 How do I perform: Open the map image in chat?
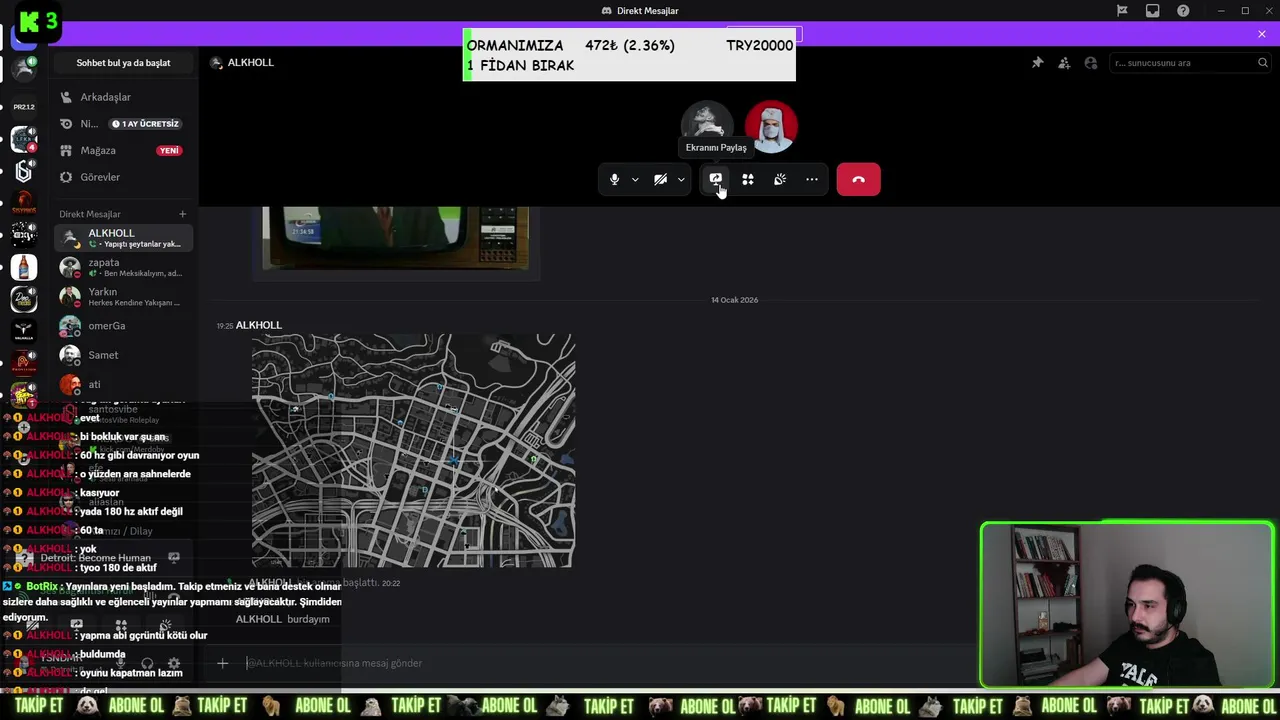[413, 451]
